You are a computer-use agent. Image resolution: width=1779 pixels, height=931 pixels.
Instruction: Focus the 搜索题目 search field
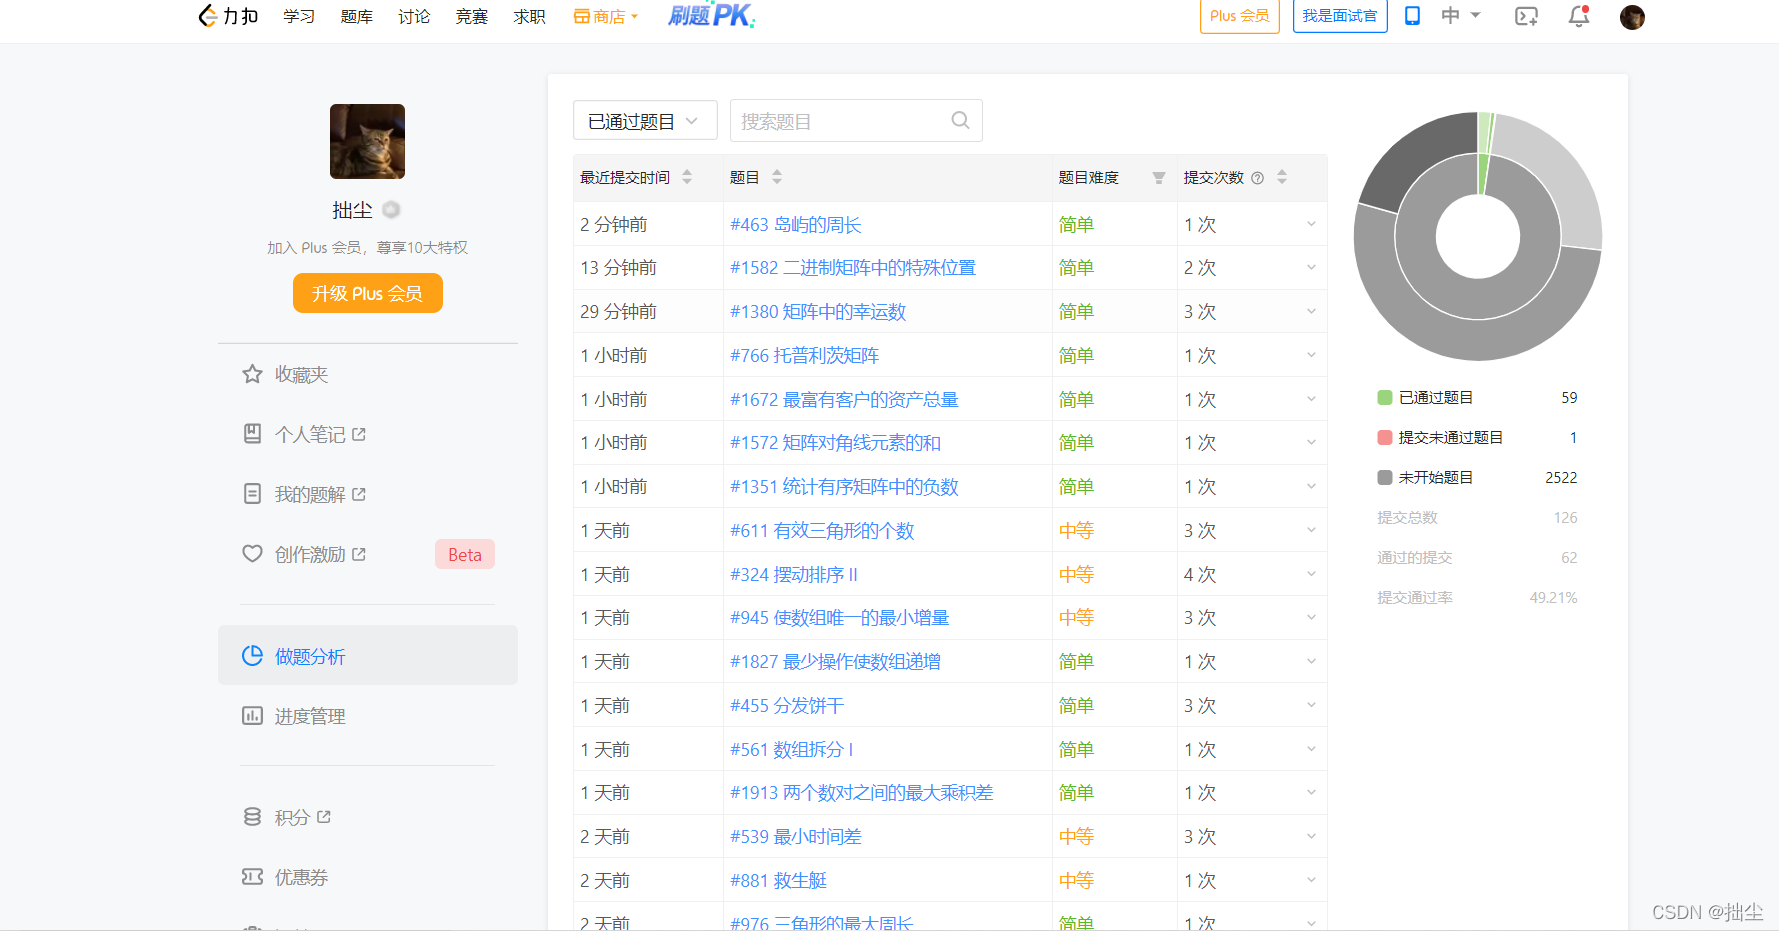tap(856, 120)
